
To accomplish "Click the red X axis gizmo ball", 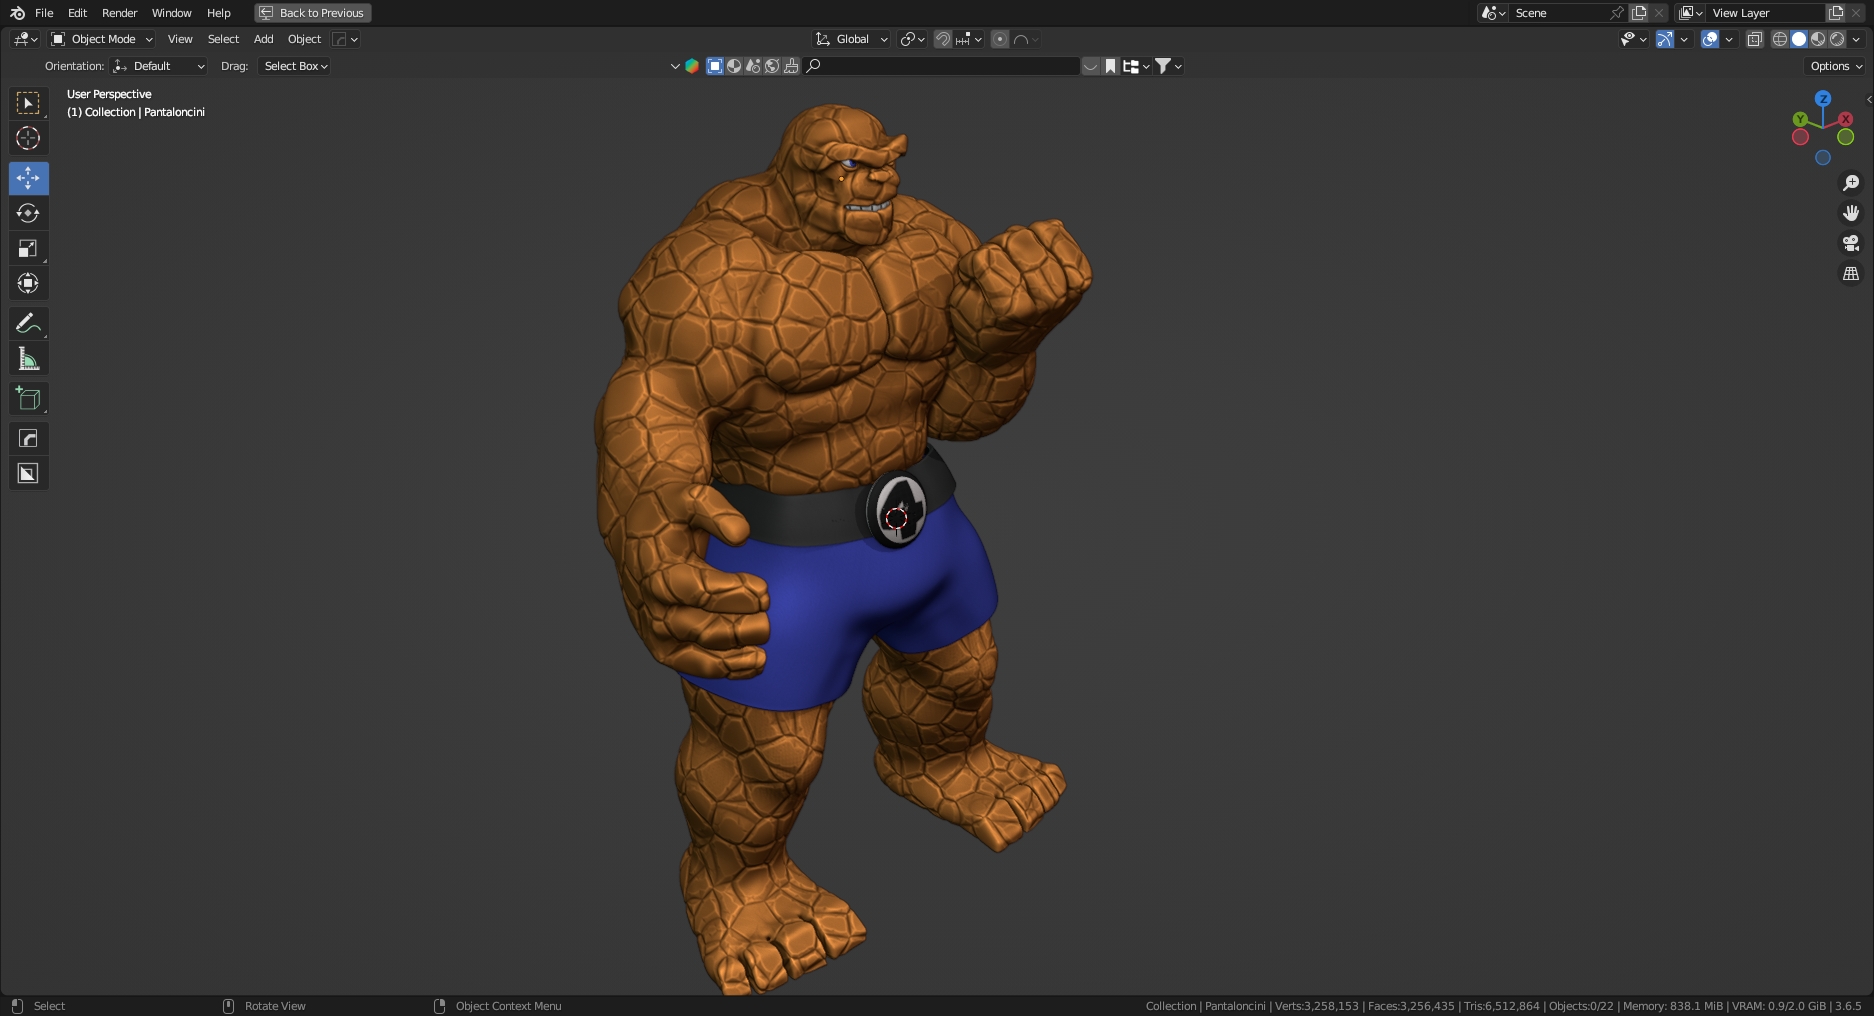I will [1846, 119].
